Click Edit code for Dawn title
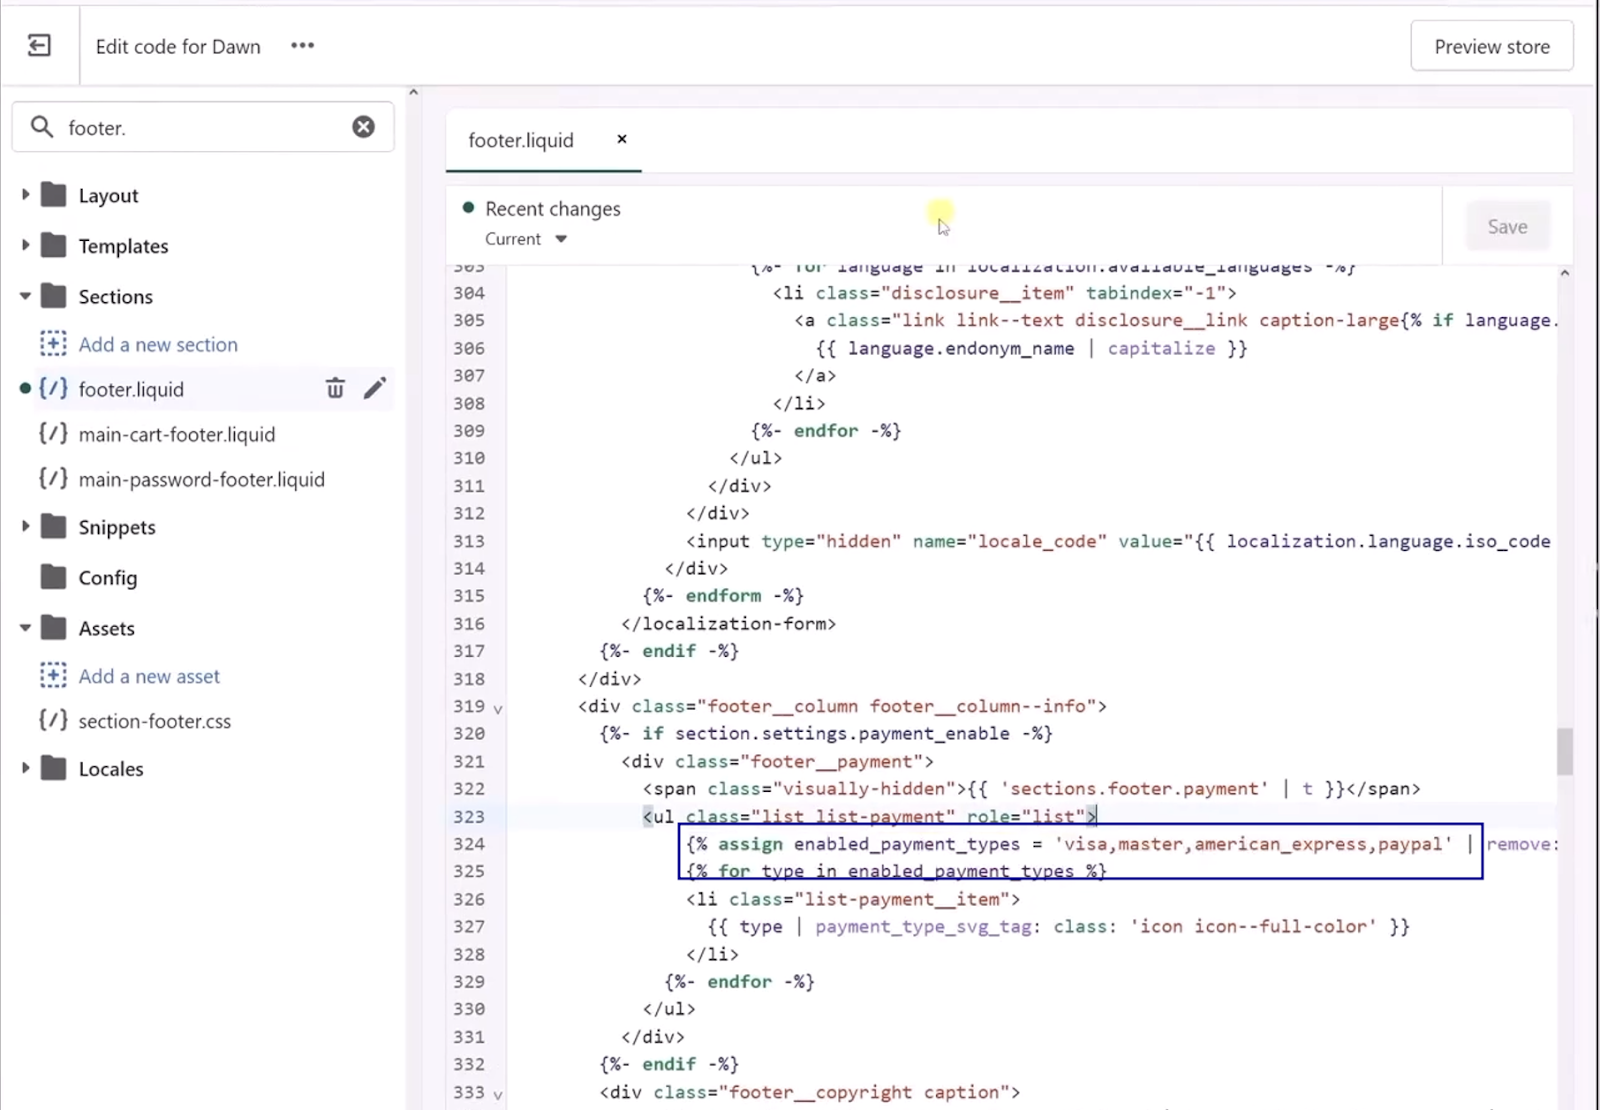 tap(178, 46)
